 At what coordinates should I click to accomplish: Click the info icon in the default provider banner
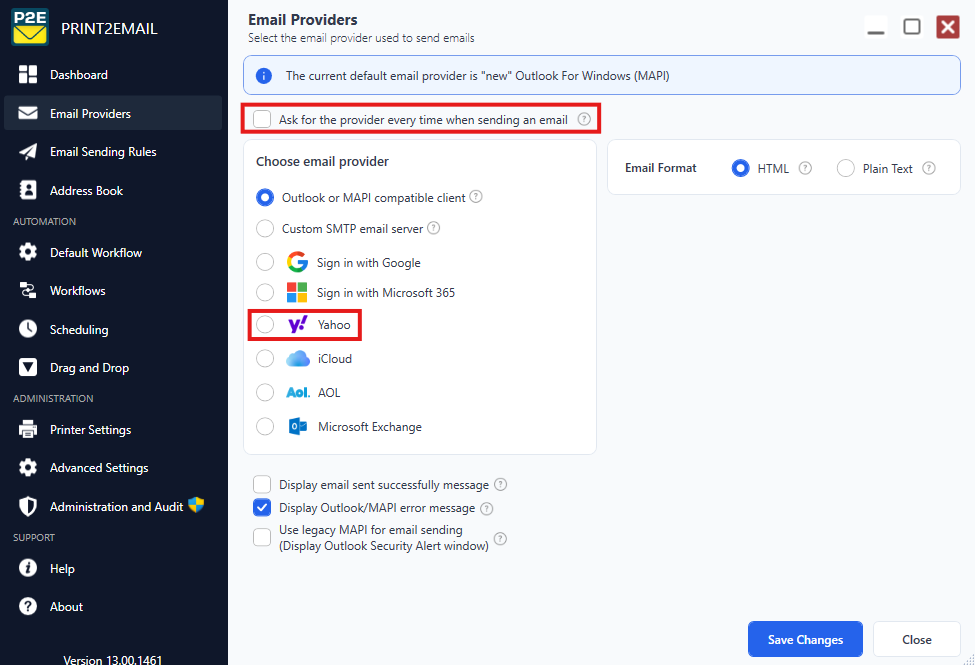(x=264, y=76)
